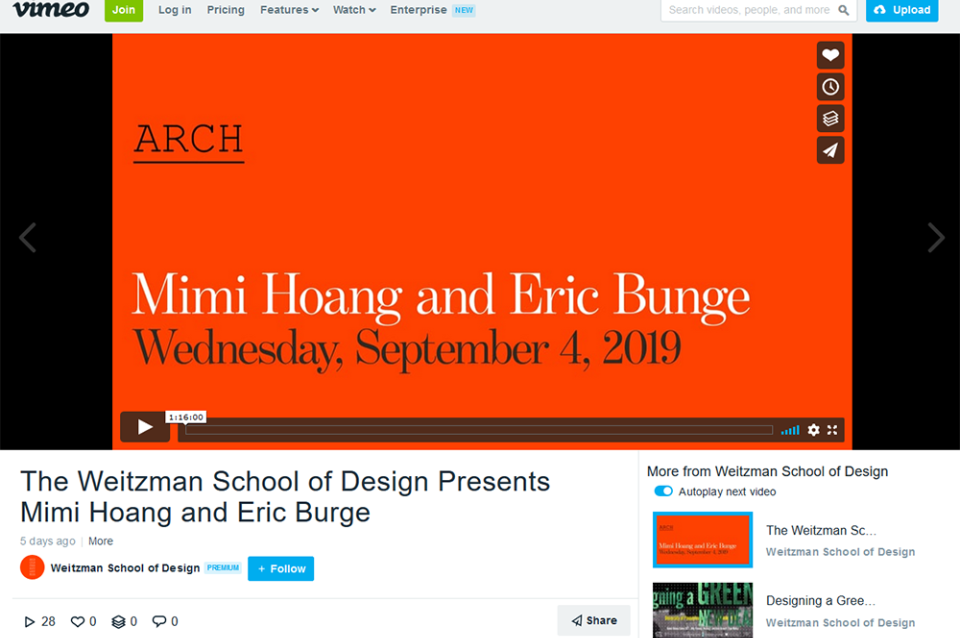Play the video
This screenshot has width=960, height=638.
144,427
